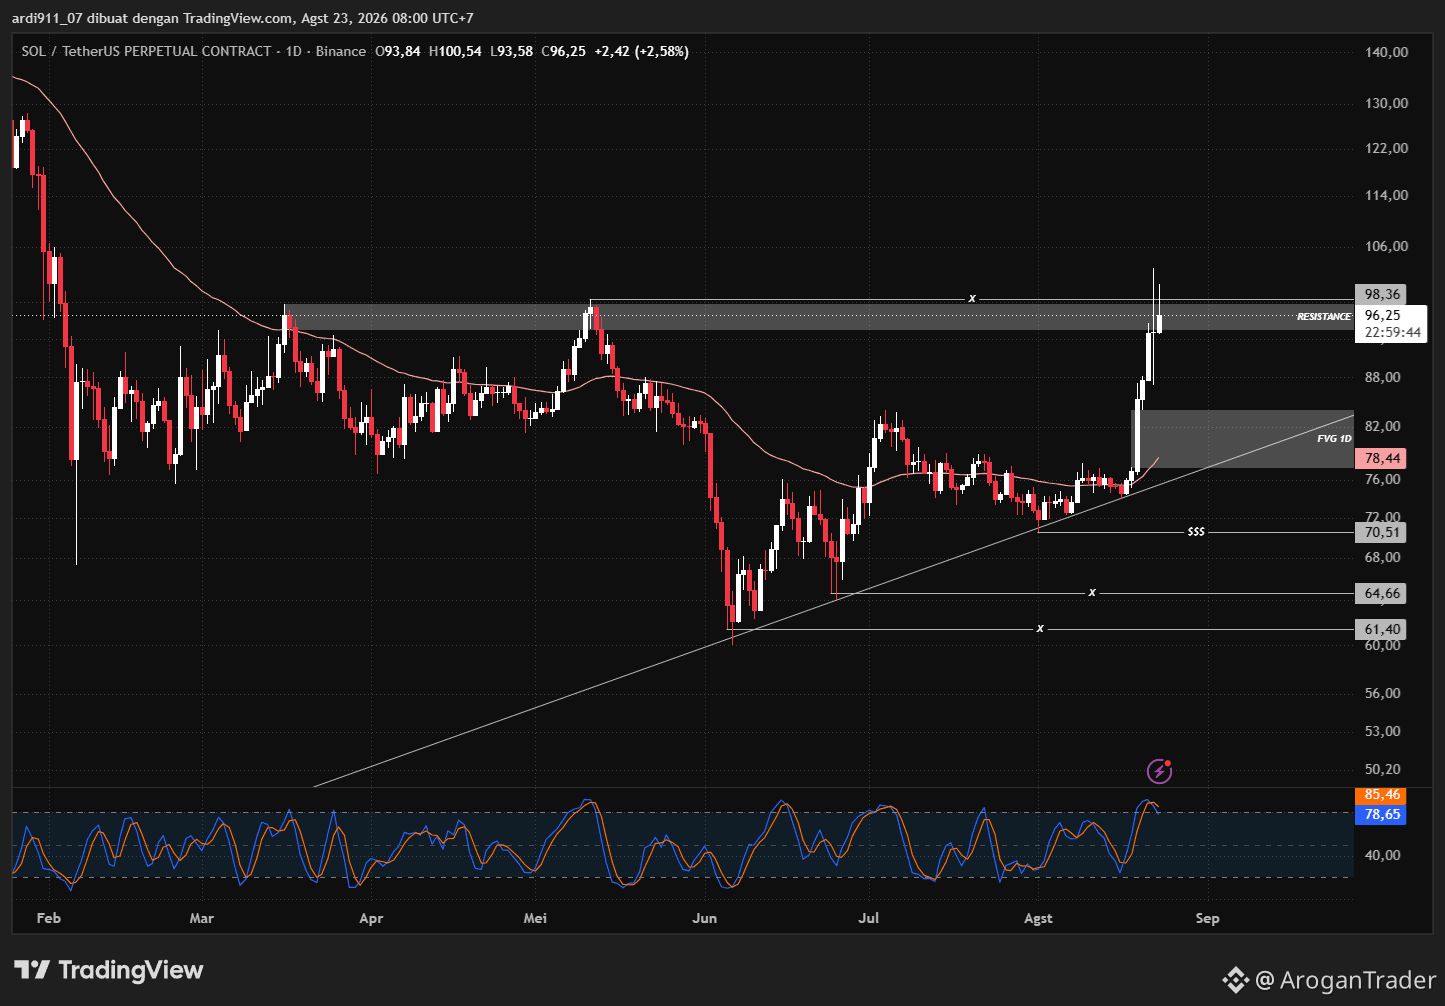The width and height of the screenshot is (1445, 1006).
Task: Click the FVG 1D label
Action: [1334, 438]
